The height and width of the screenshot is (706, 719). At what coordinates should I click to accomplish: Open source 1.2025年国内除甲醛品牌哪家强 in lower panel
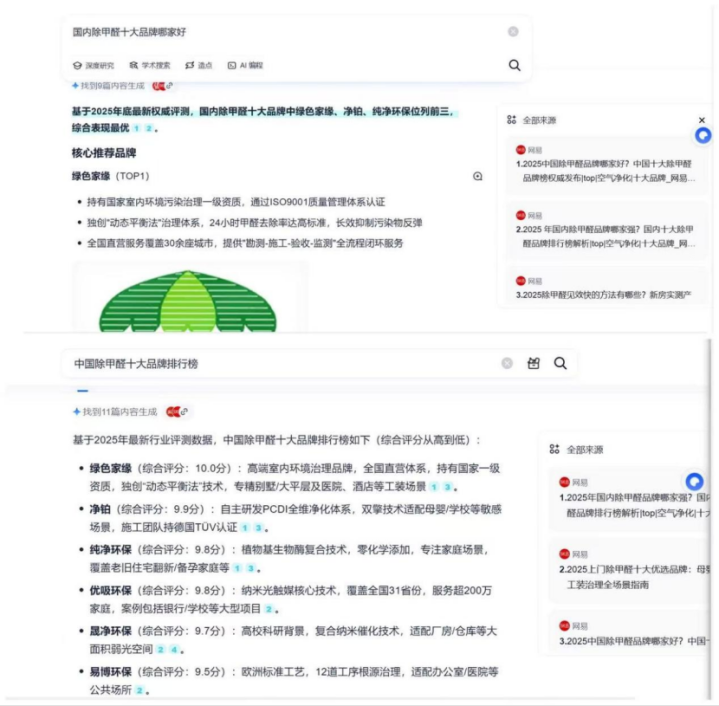(634, 505)
